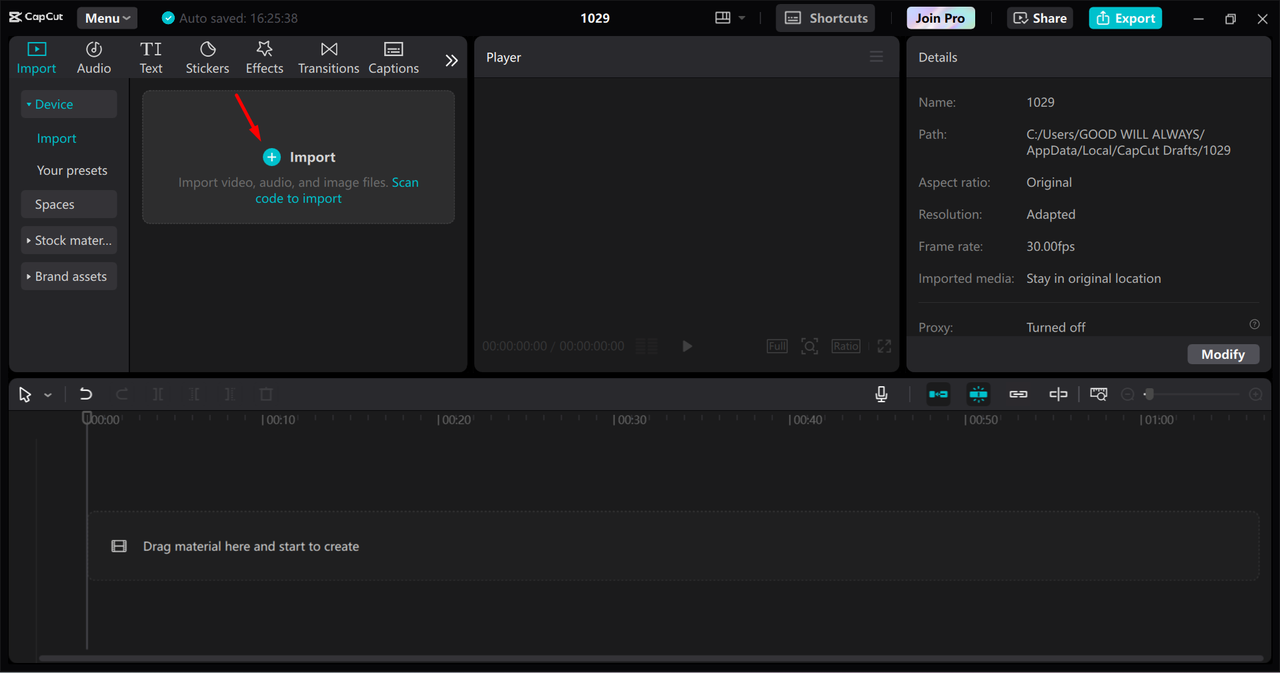Expand the Stock materials section
The image size is (1280, 673).
point(69,240)
